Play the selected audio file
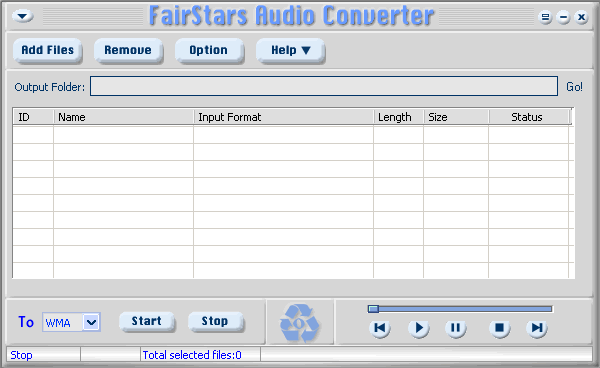This screenshot has width=600, height=368. click(x=419, y=328)
